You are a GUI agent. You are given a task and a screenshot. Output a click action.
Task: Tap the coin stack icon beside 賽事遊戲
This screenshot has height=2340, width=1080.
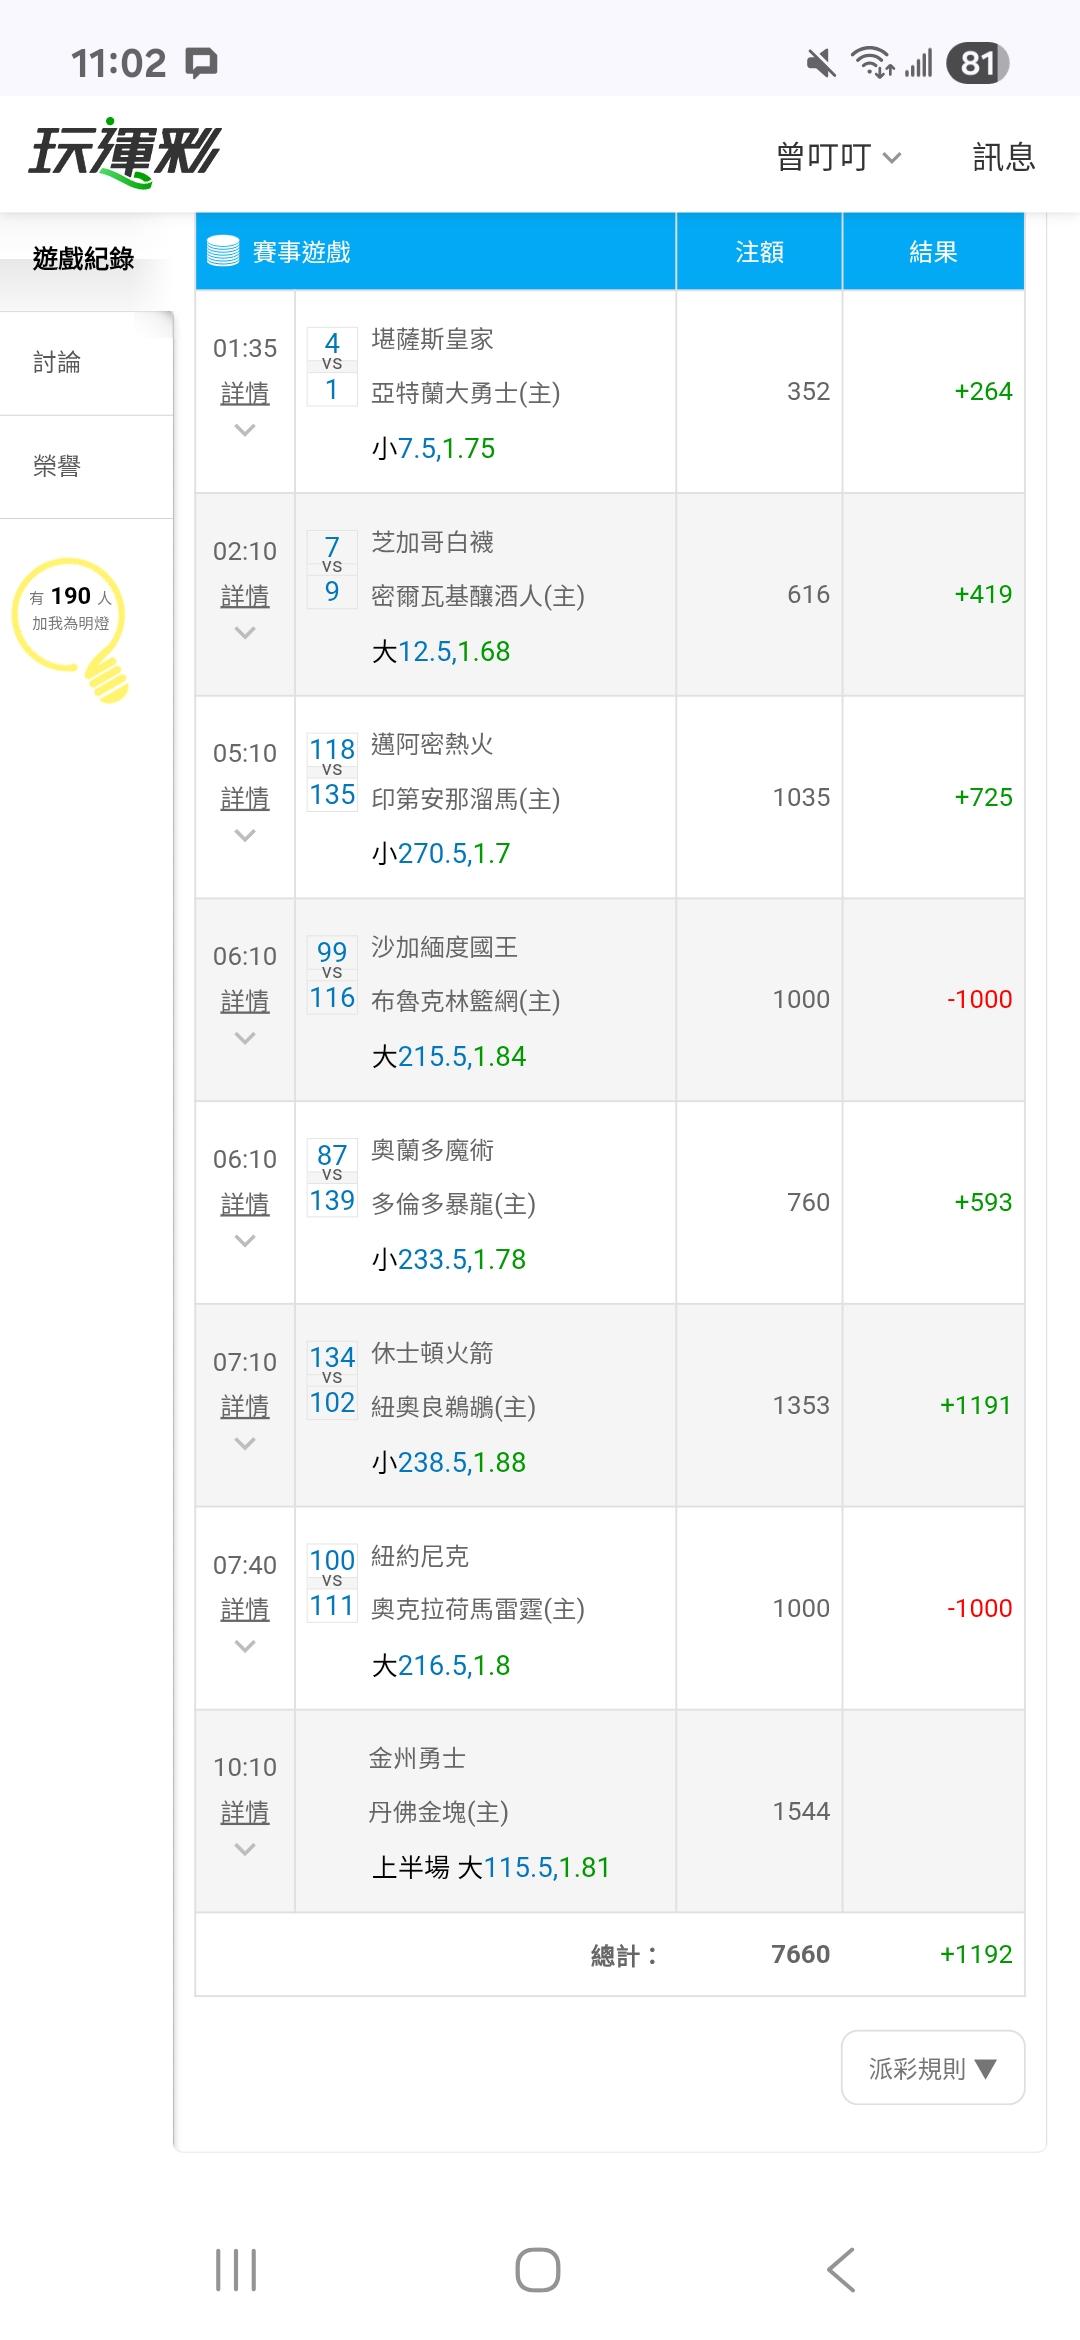223,251
